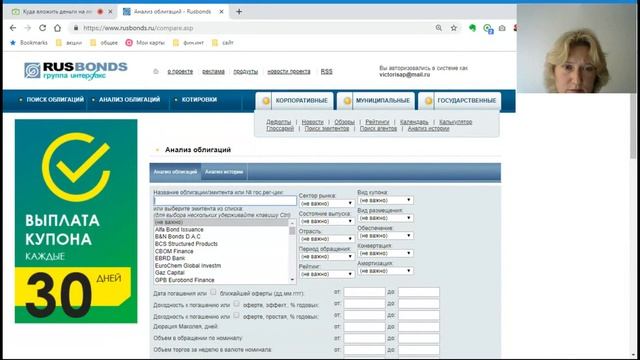
Task: Open the Калькулятор link
Action: click(x=456, y=122)
